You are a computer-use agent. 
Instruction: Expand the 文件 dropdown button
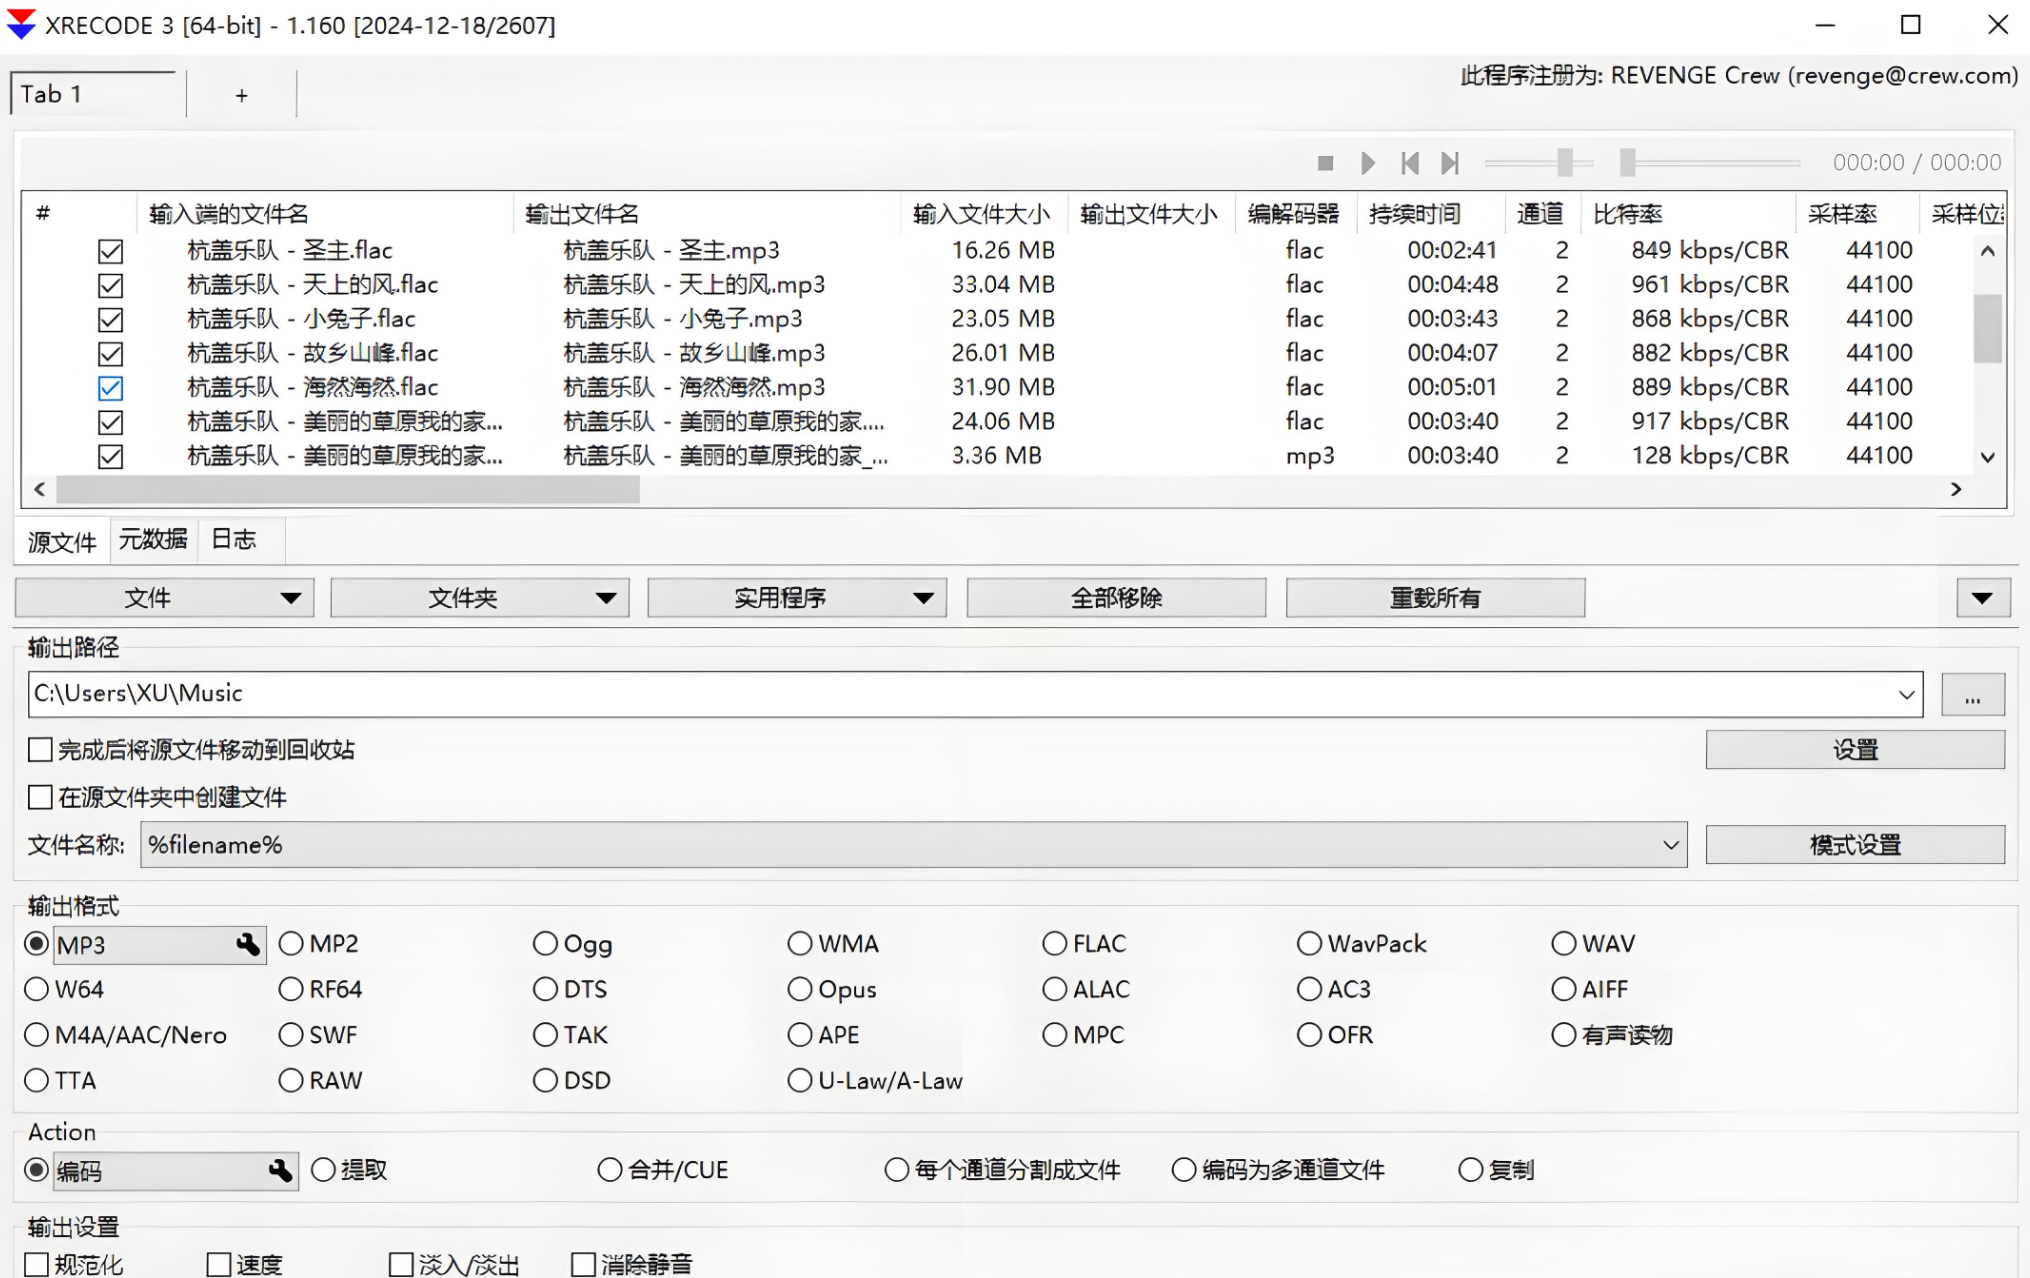pyautogui.click(x=290, y=598)
